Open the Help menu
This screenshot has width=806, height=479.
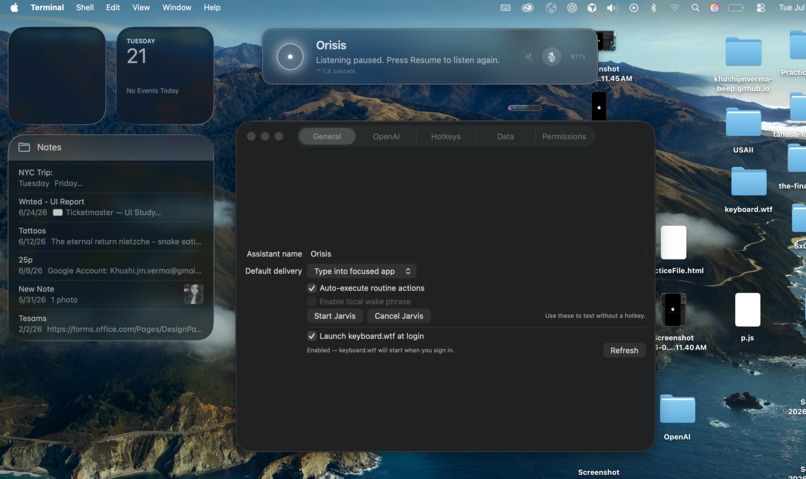[x=212, y=8]
